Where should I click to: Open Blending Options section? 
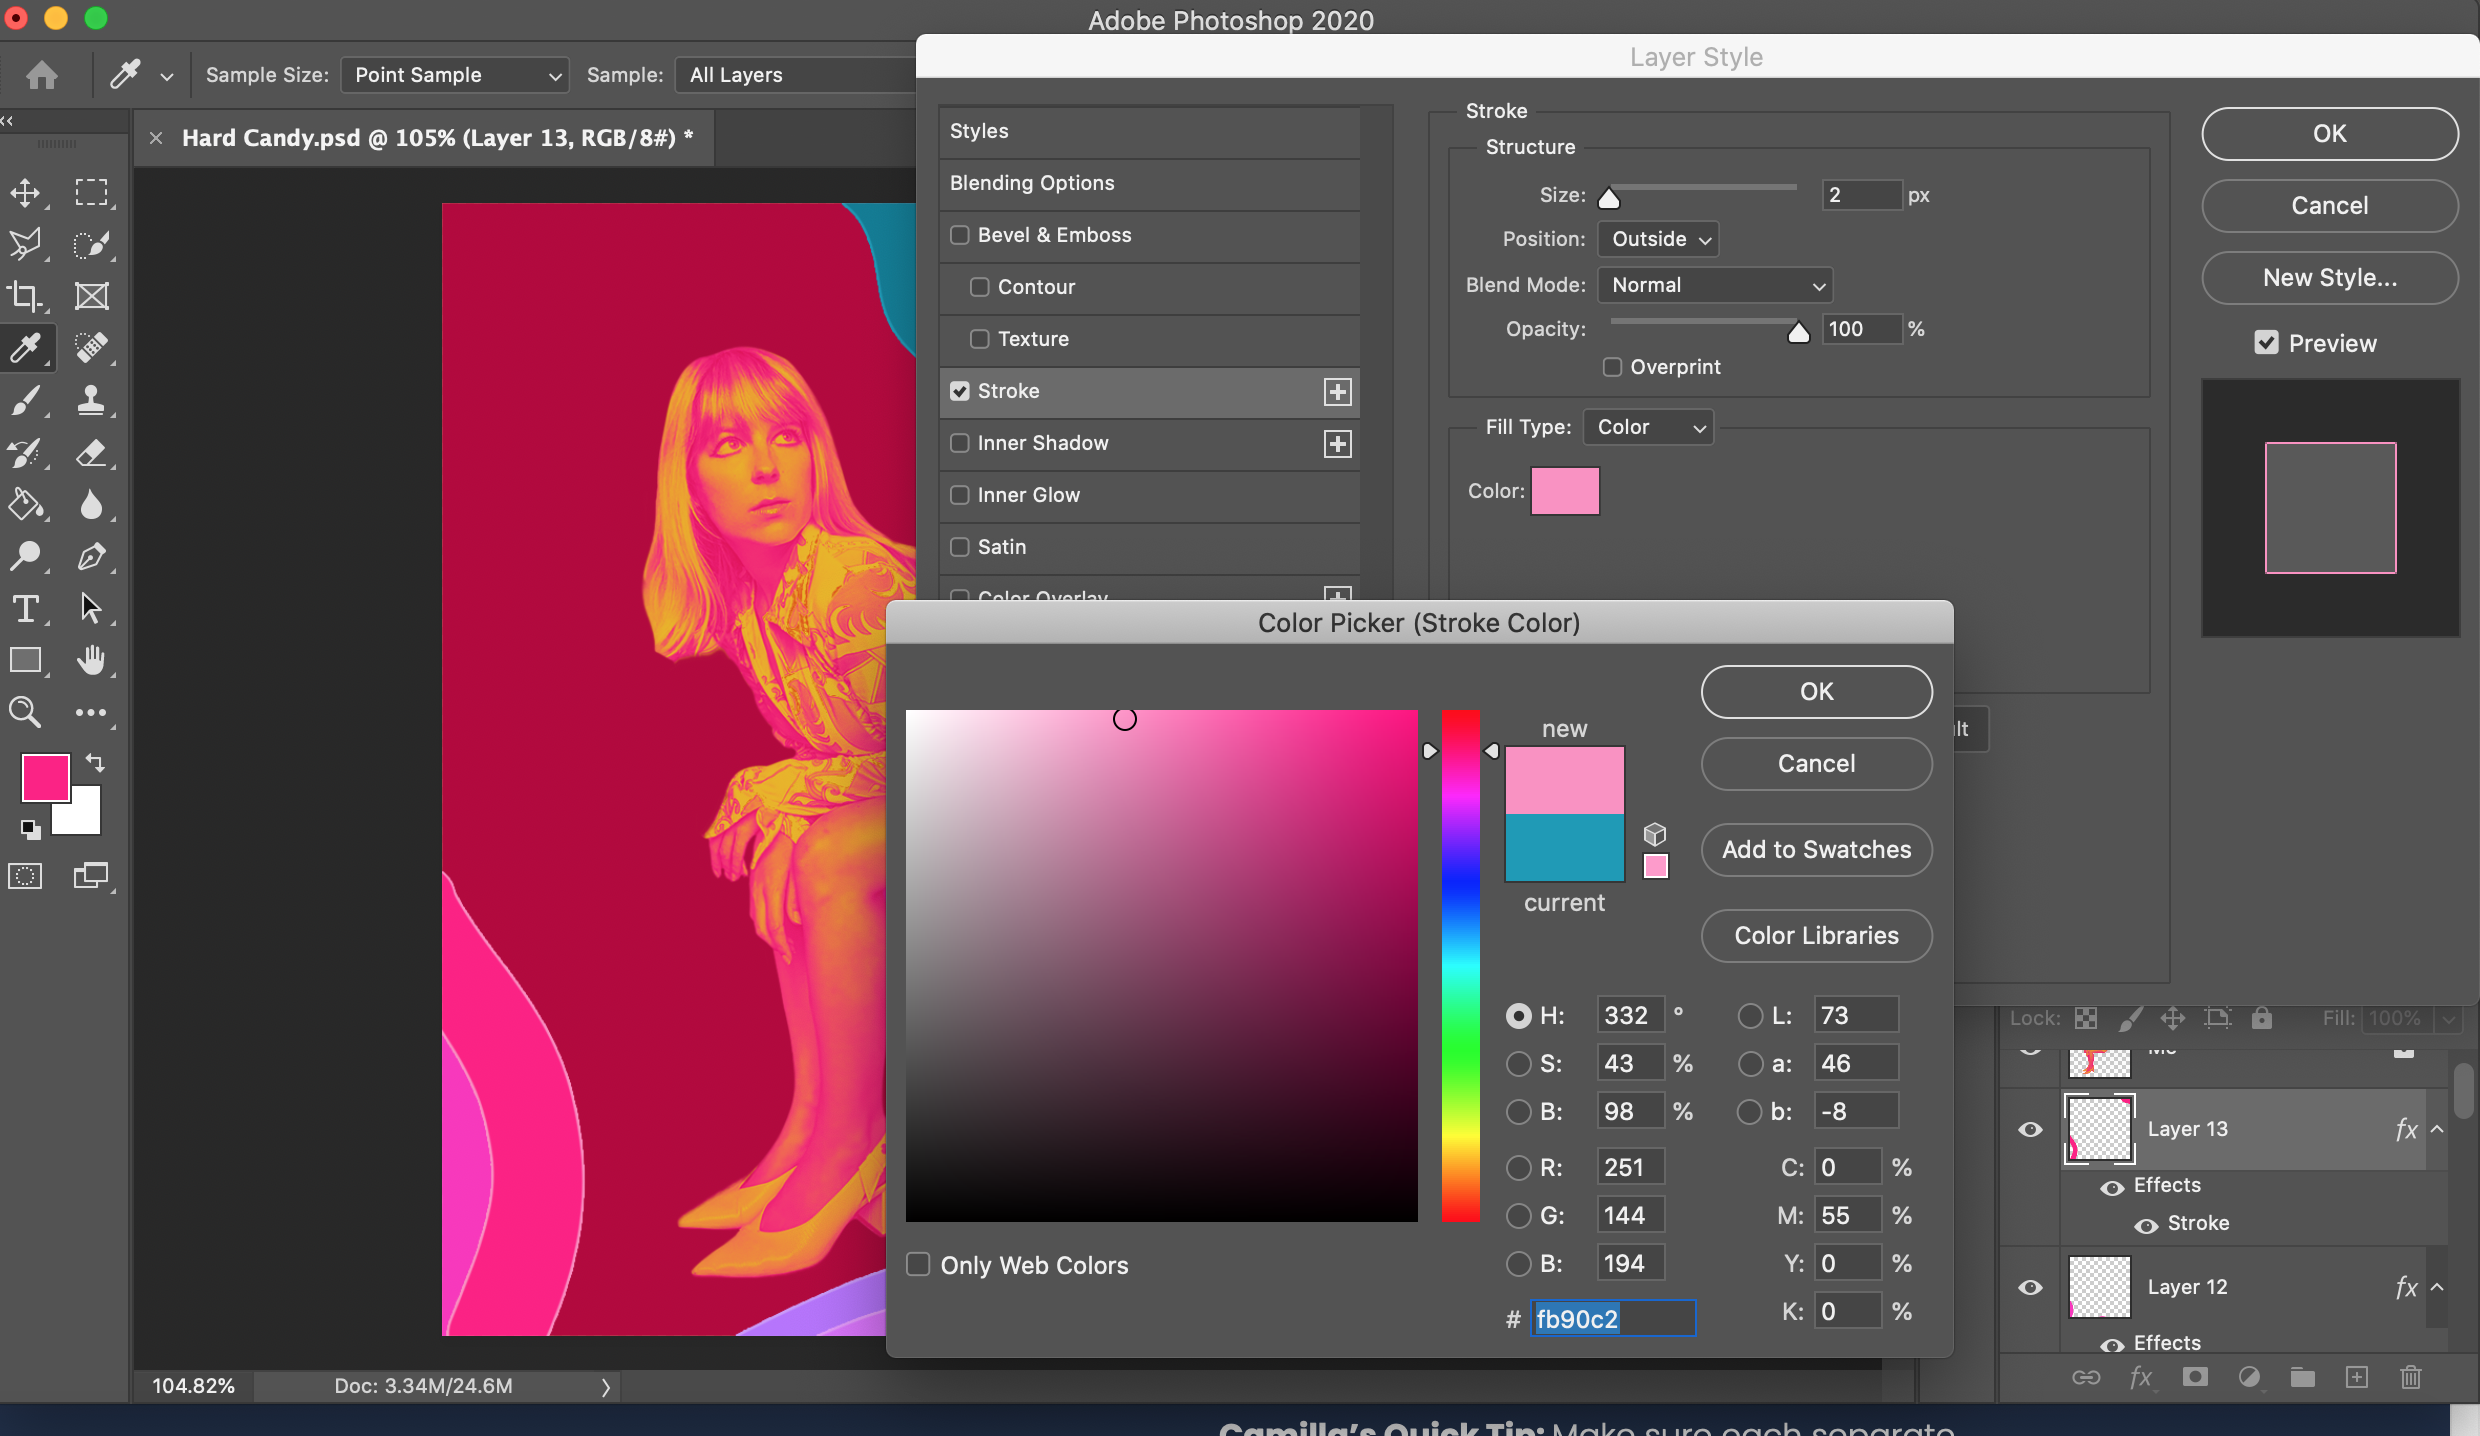pos(1032,183)
